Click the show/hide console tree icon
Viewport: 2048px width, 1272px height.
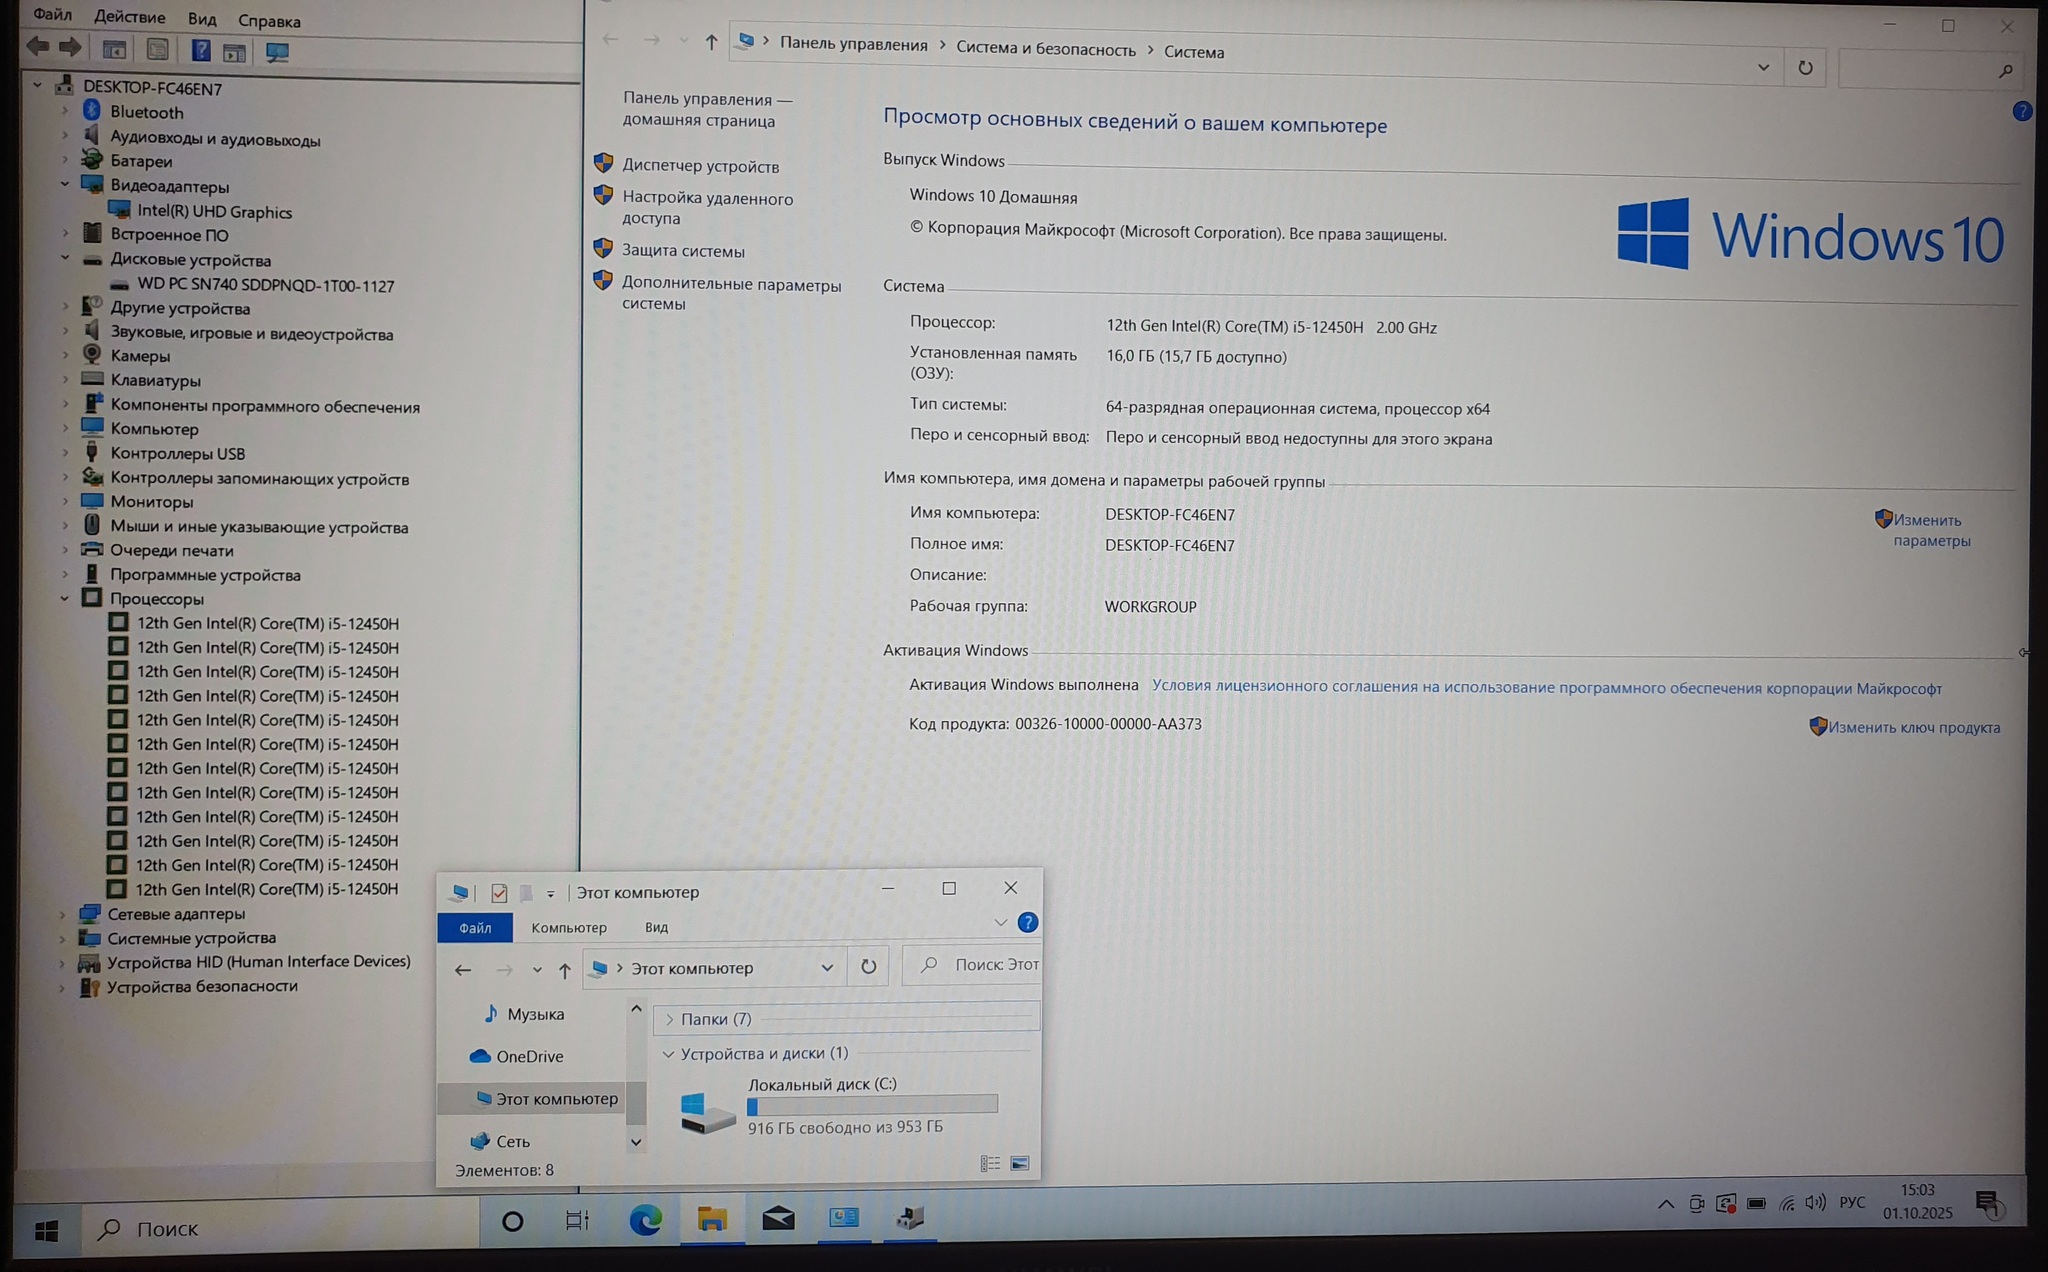[115, 50]
